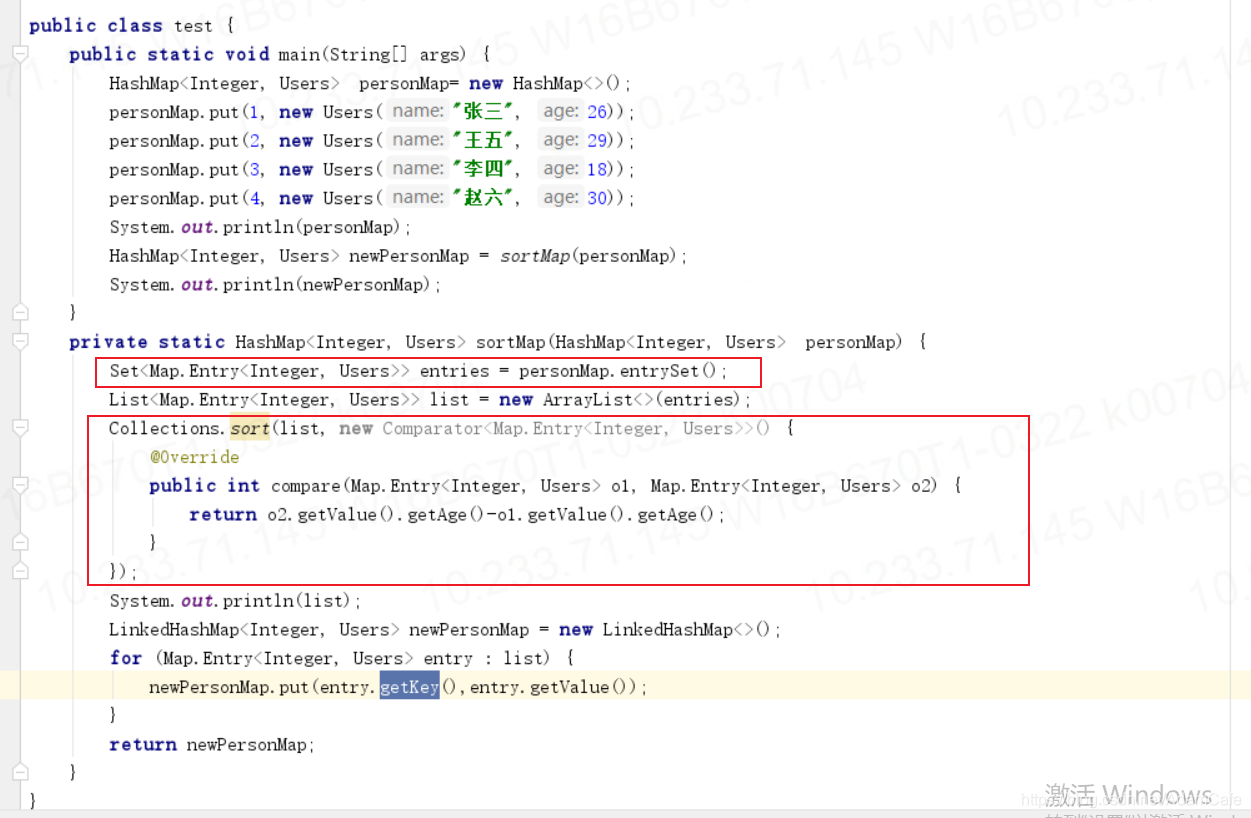The width and height of the screenshot is (1251, 818).
Task: Click the age value 26
Action: pos(597,112)
